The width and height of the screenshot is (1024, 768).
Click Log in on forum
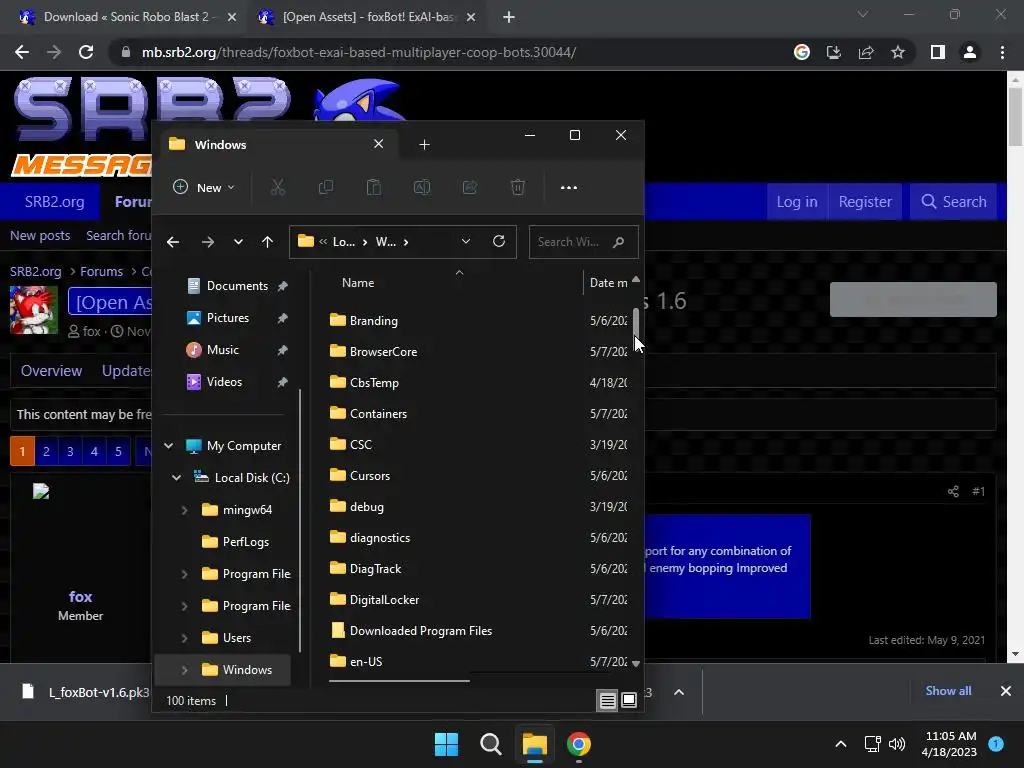point(797,202)
